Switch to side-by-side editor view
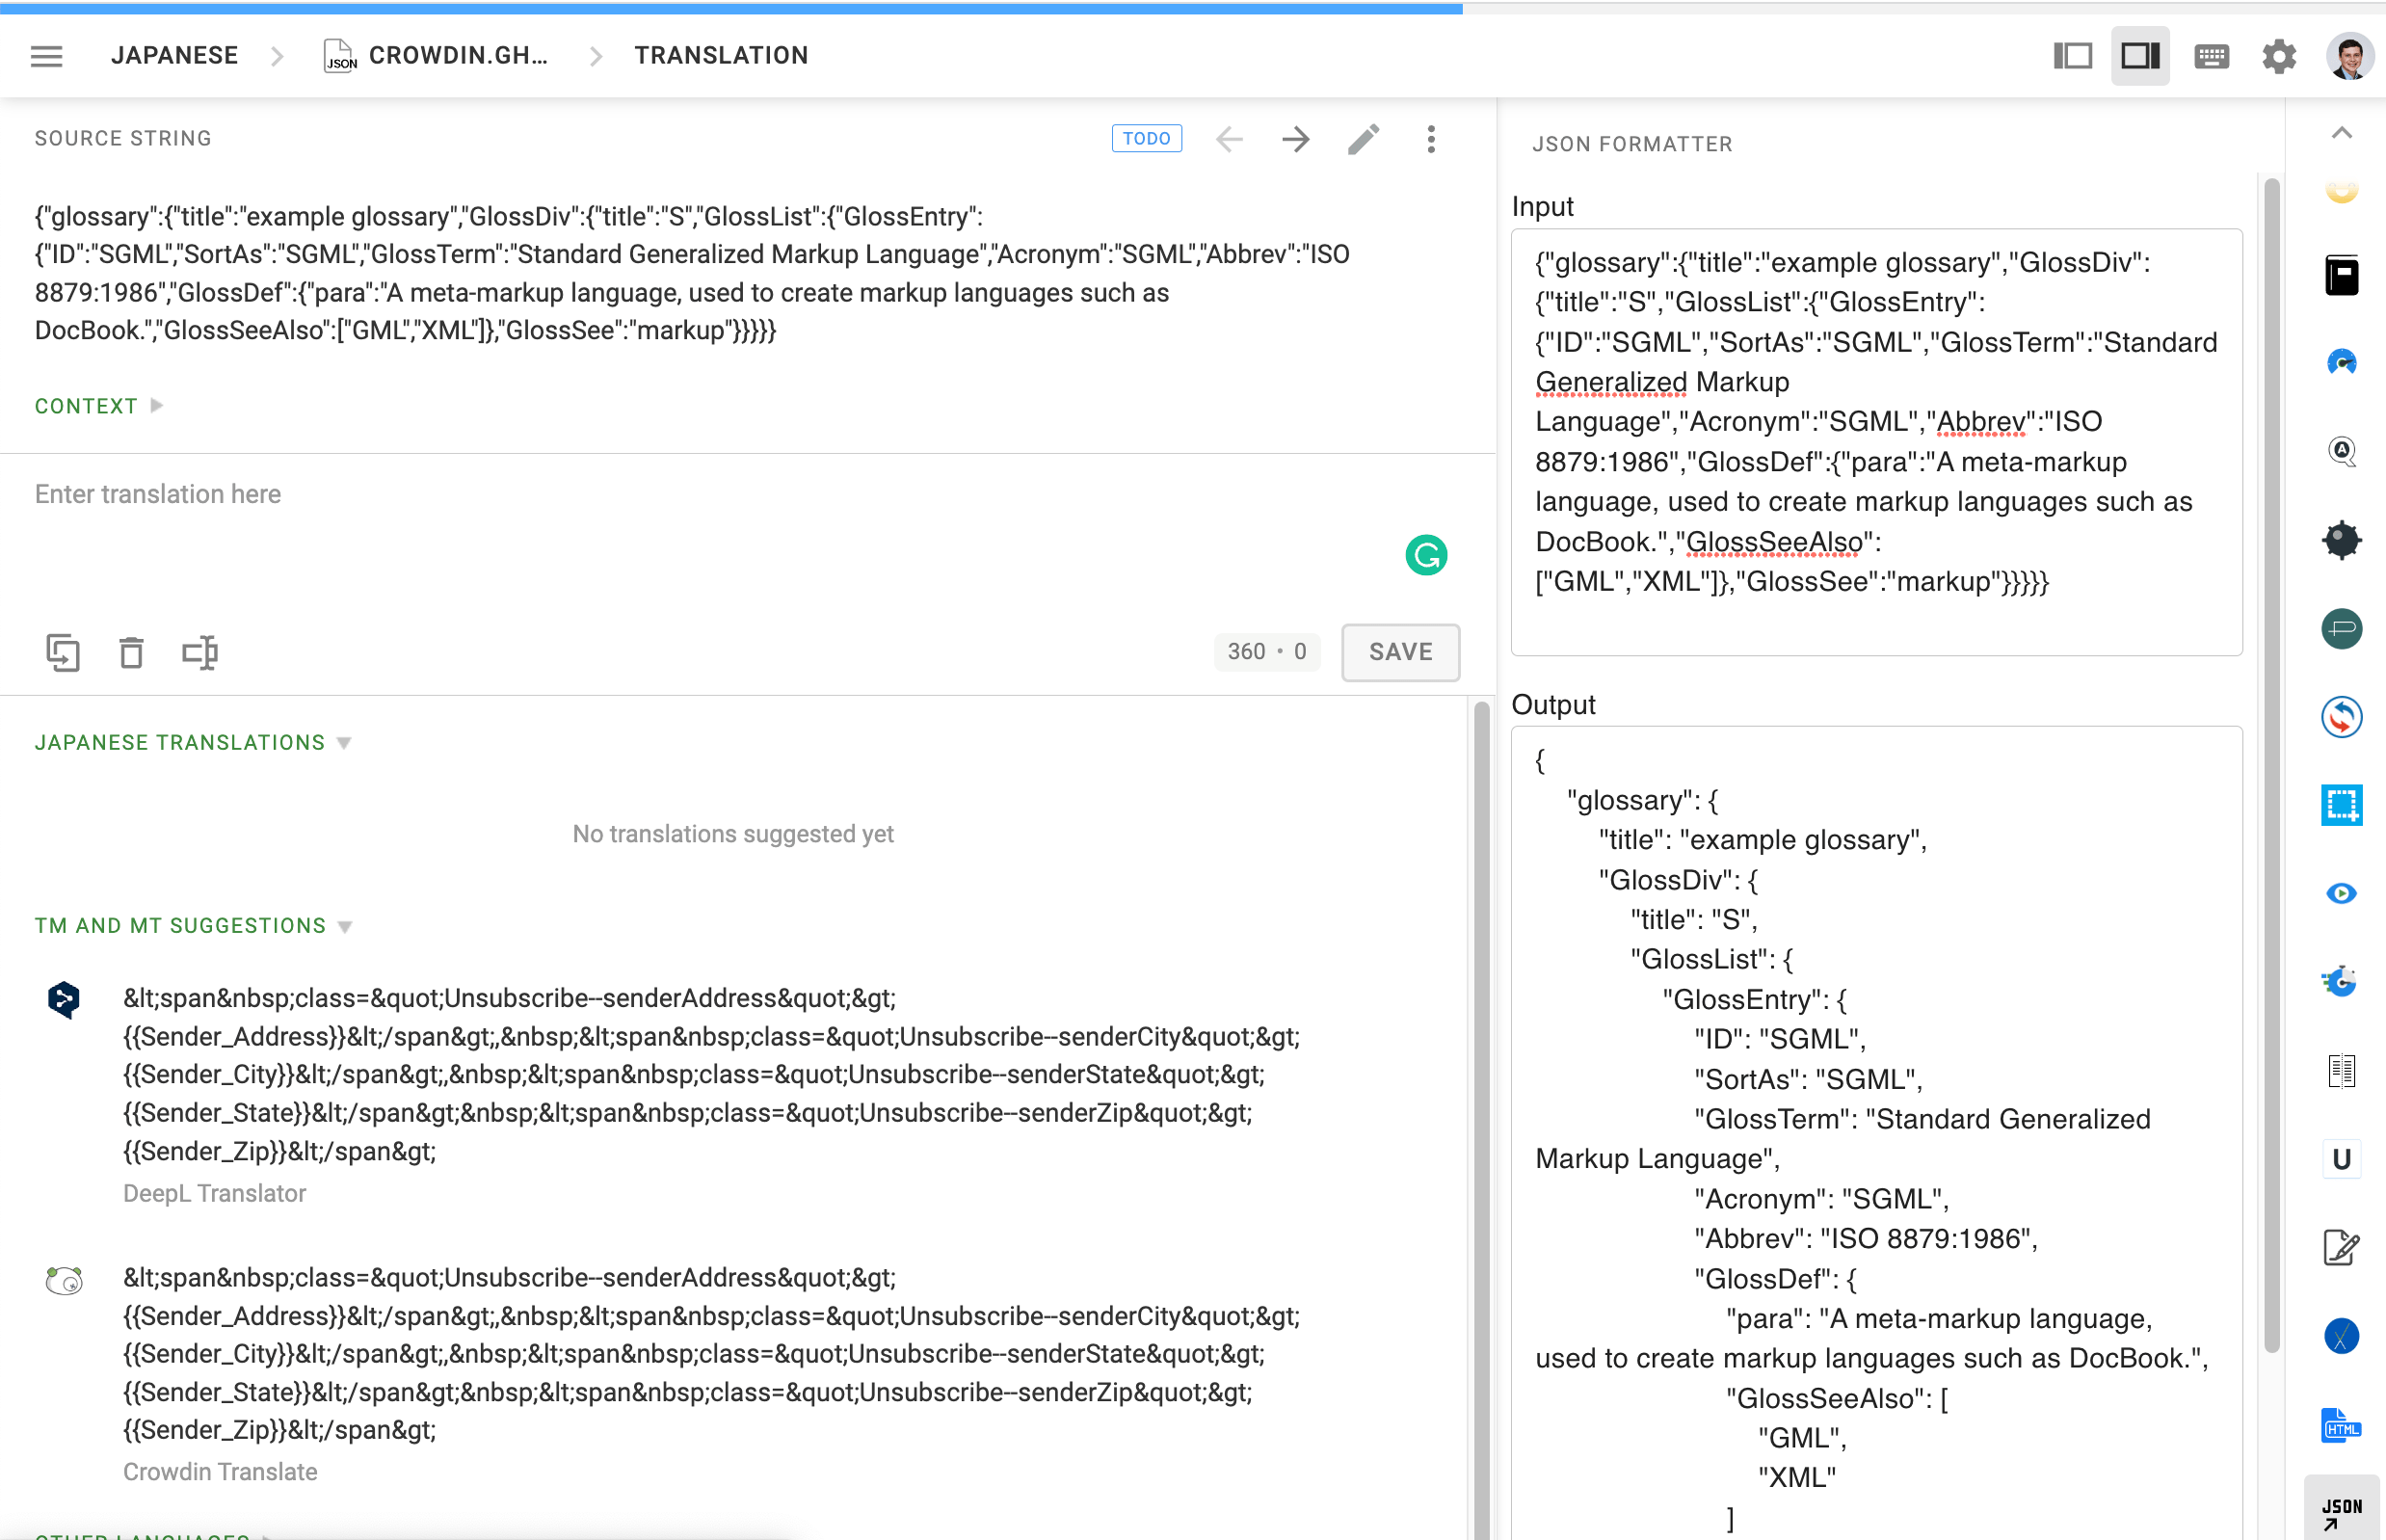2386x1540 pixels. [2071, 55]
